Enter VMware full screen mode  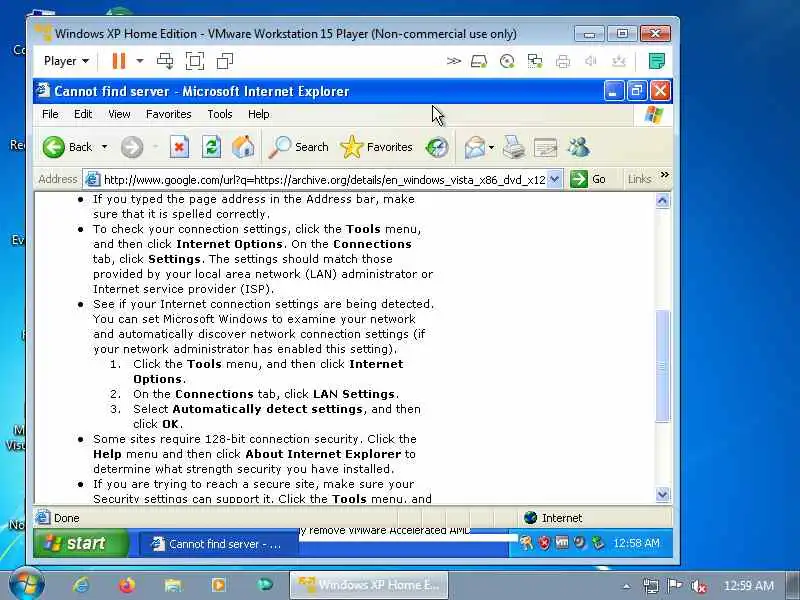pos(195,61)
